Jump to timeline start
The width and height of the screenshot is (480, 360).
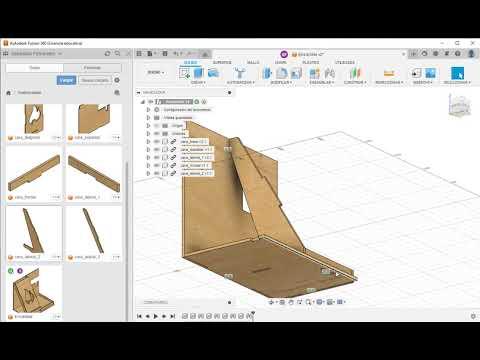[139, 316]
